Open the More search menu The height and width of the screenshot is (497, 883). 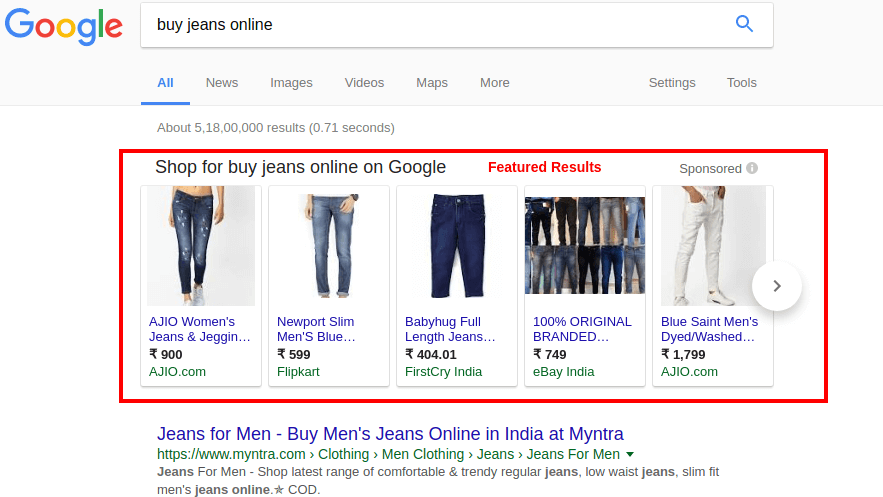coord(494,83)
